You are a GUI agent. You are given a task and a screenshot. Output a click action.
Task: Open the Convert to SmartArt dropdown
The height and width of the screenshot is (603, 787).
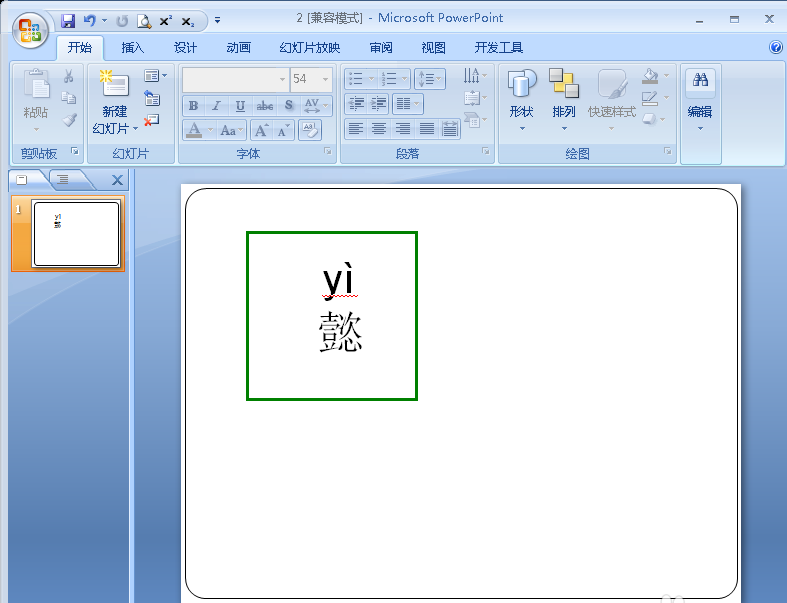474,120
